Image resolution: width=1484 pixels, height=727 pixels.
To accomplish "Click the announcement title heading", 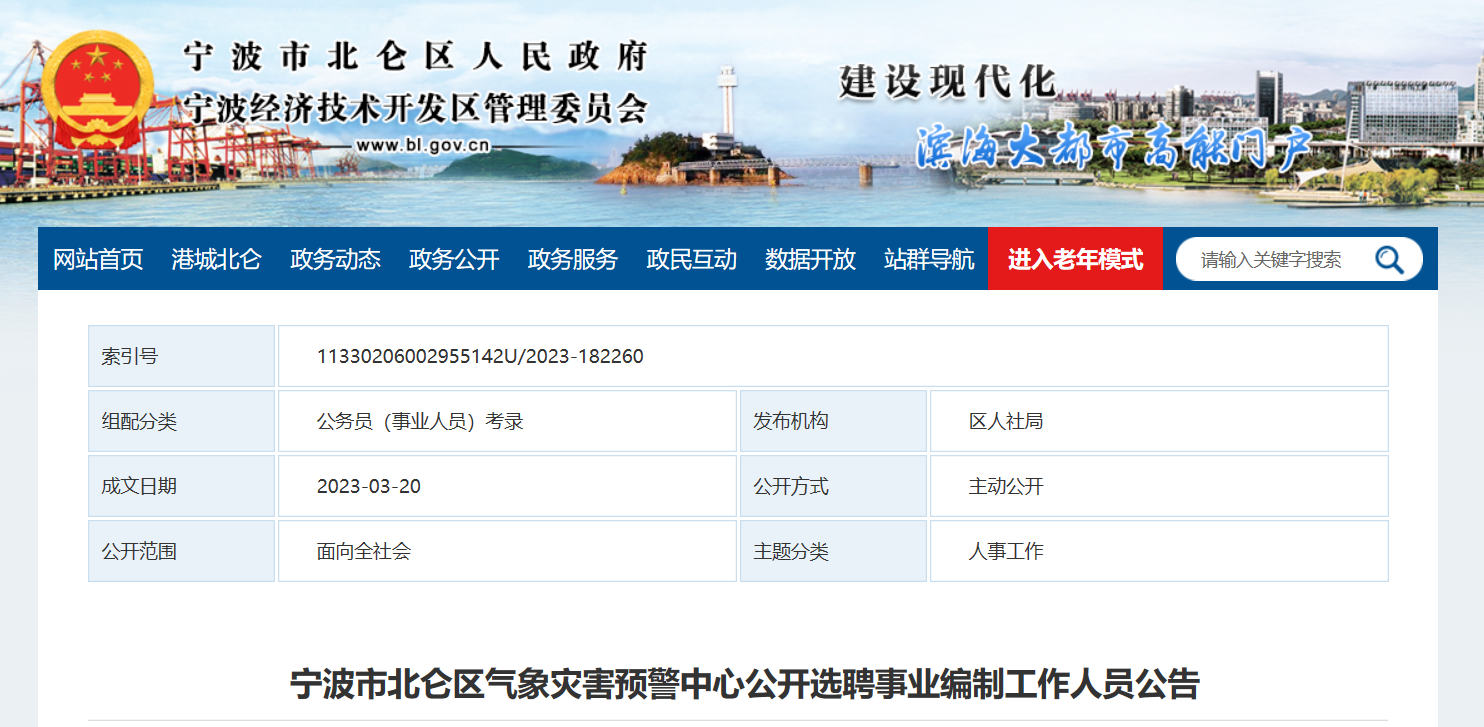I will [744, 685].
